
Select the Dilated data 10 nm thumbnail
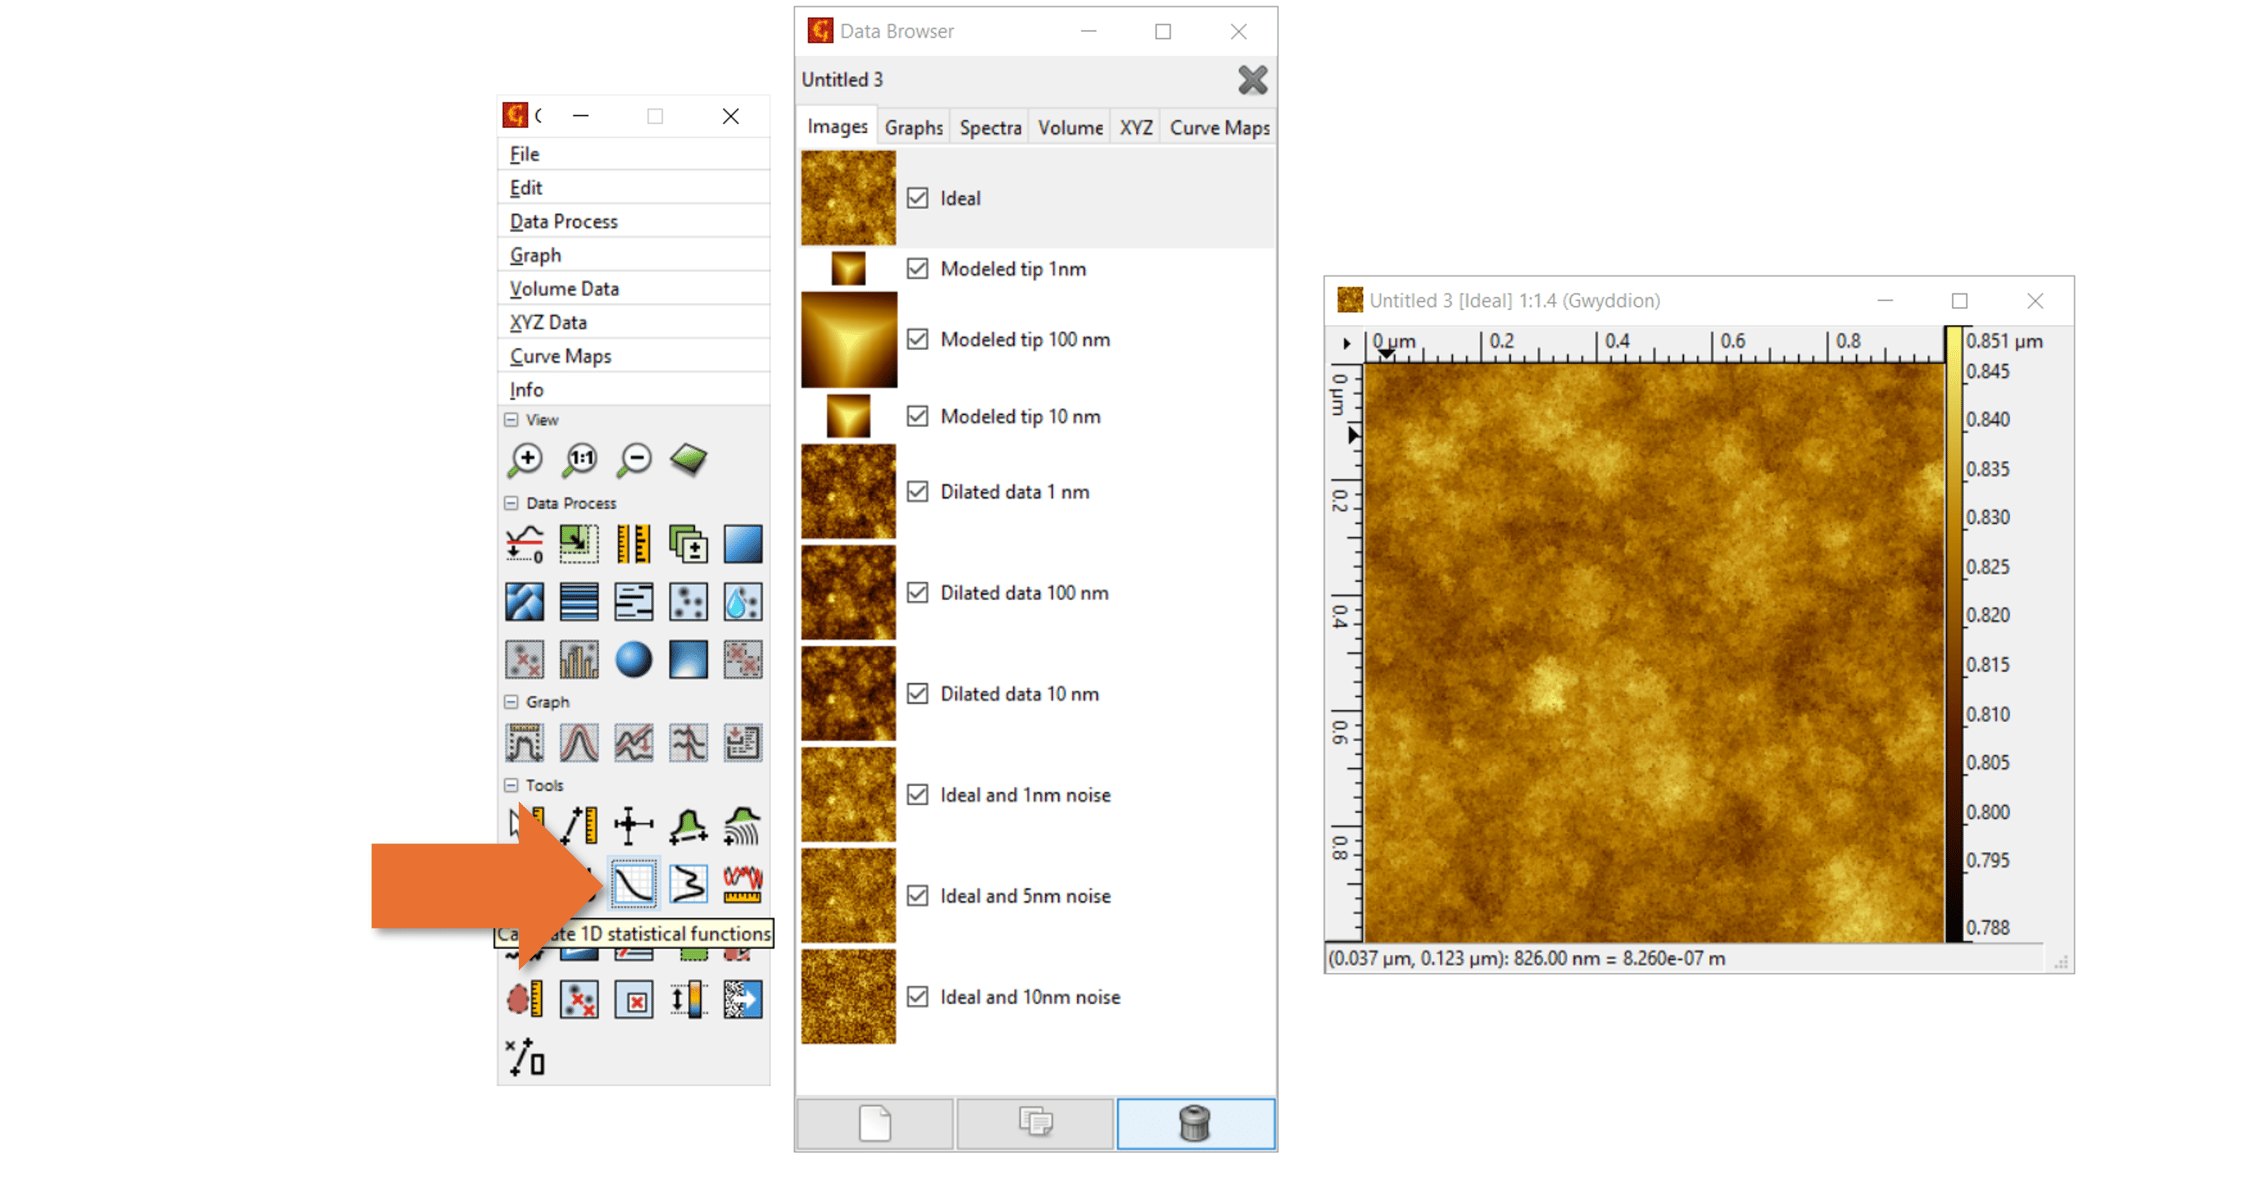pyautogui.click(x=848, y=694)
